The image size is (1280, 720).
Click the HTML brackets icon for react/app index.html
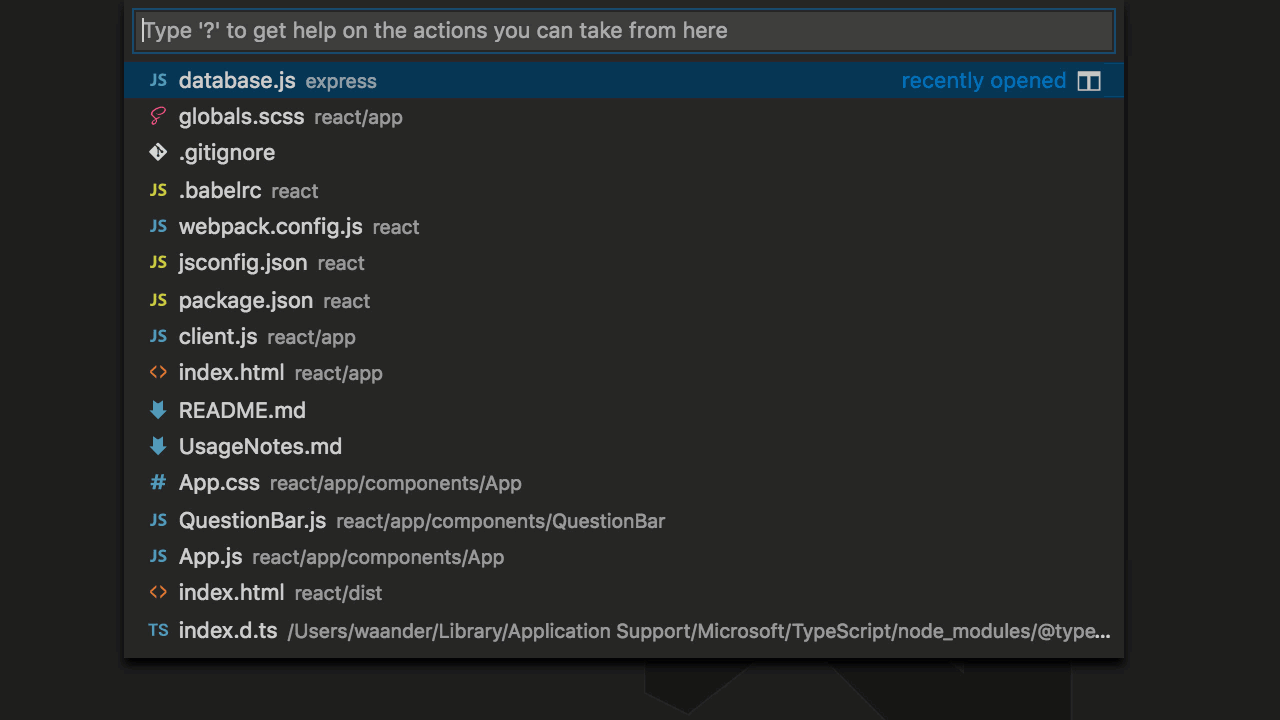point(158,373)
